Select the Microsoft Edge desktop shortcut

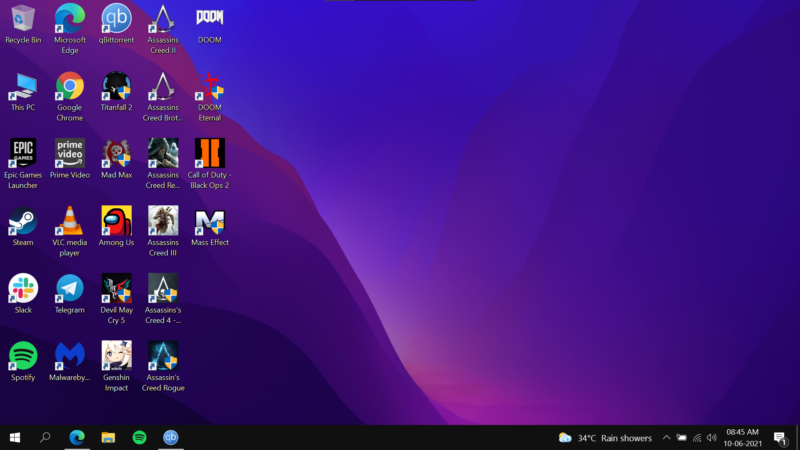pos(70,29)
